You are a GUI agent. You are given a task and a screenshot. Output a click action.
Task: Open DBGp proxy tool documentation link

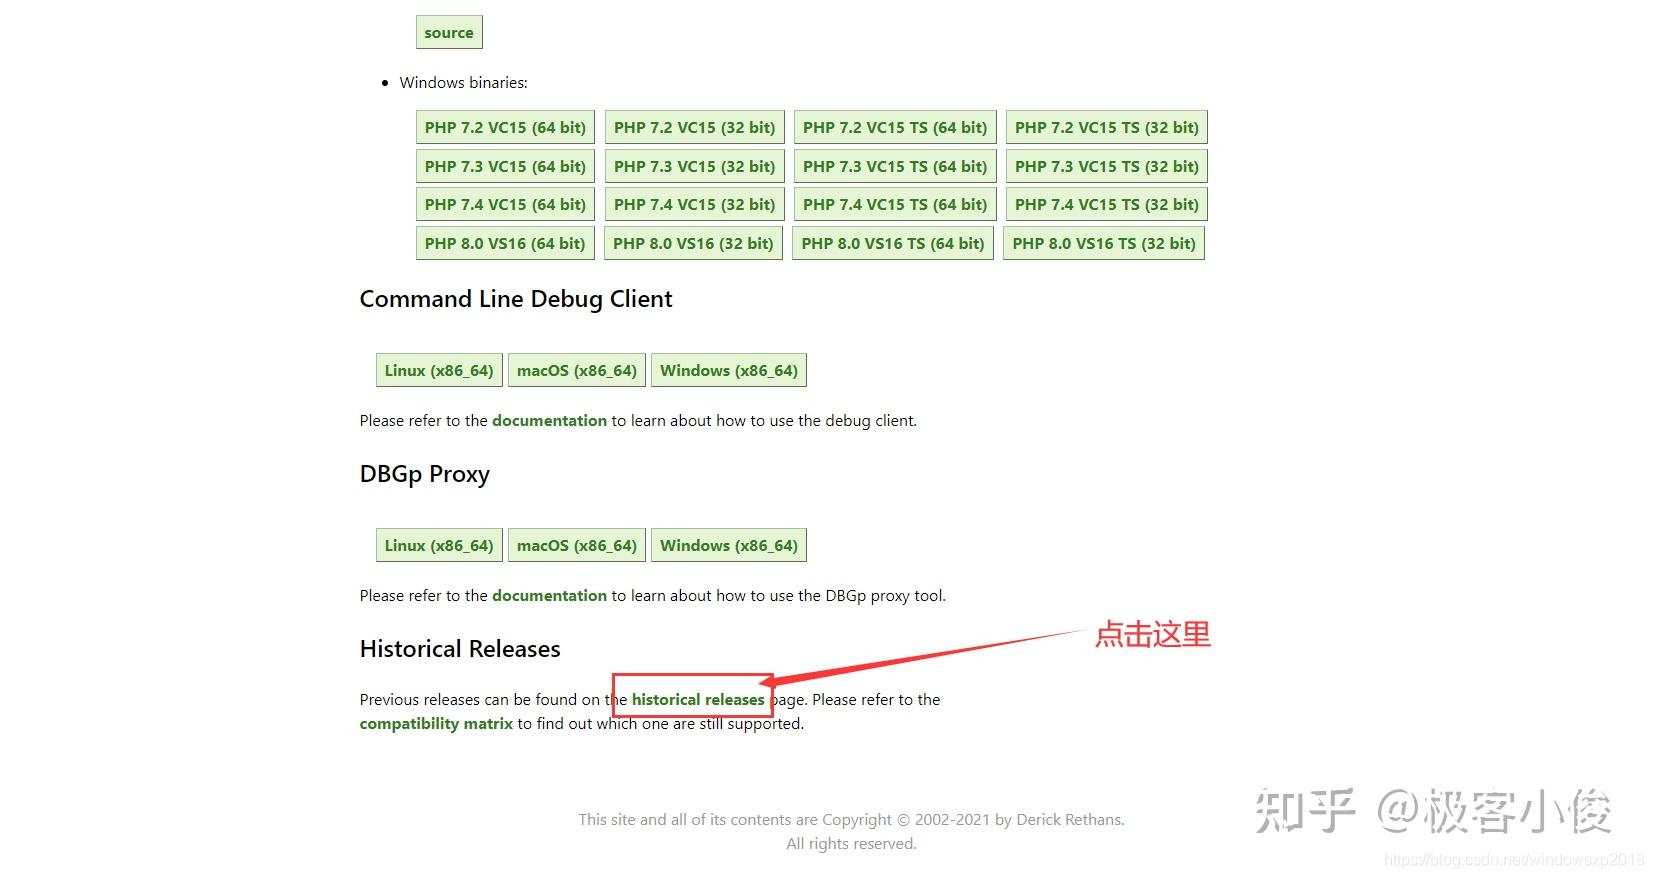[x=549, y=596]
